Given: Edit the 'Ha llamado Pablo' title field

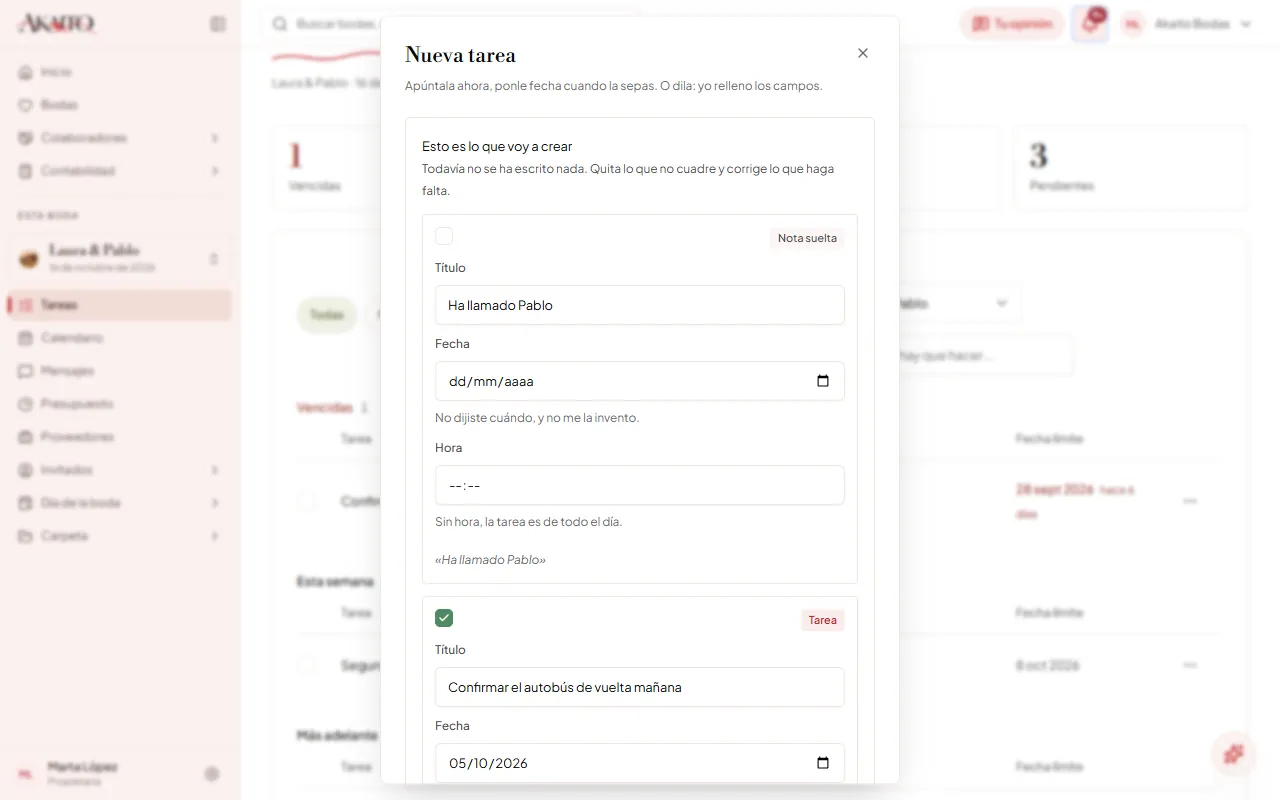Looking at the screenshot, I should (640, 305).
